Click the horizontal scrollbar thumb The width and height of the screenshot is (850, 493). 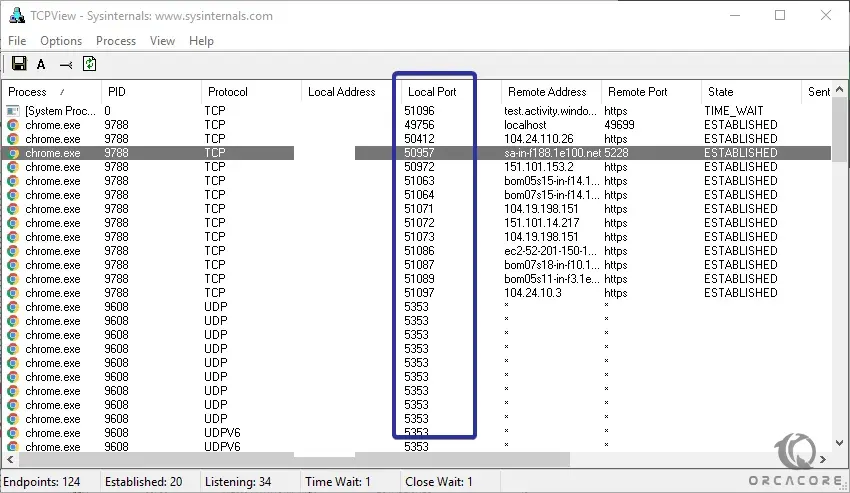[294, 459]
